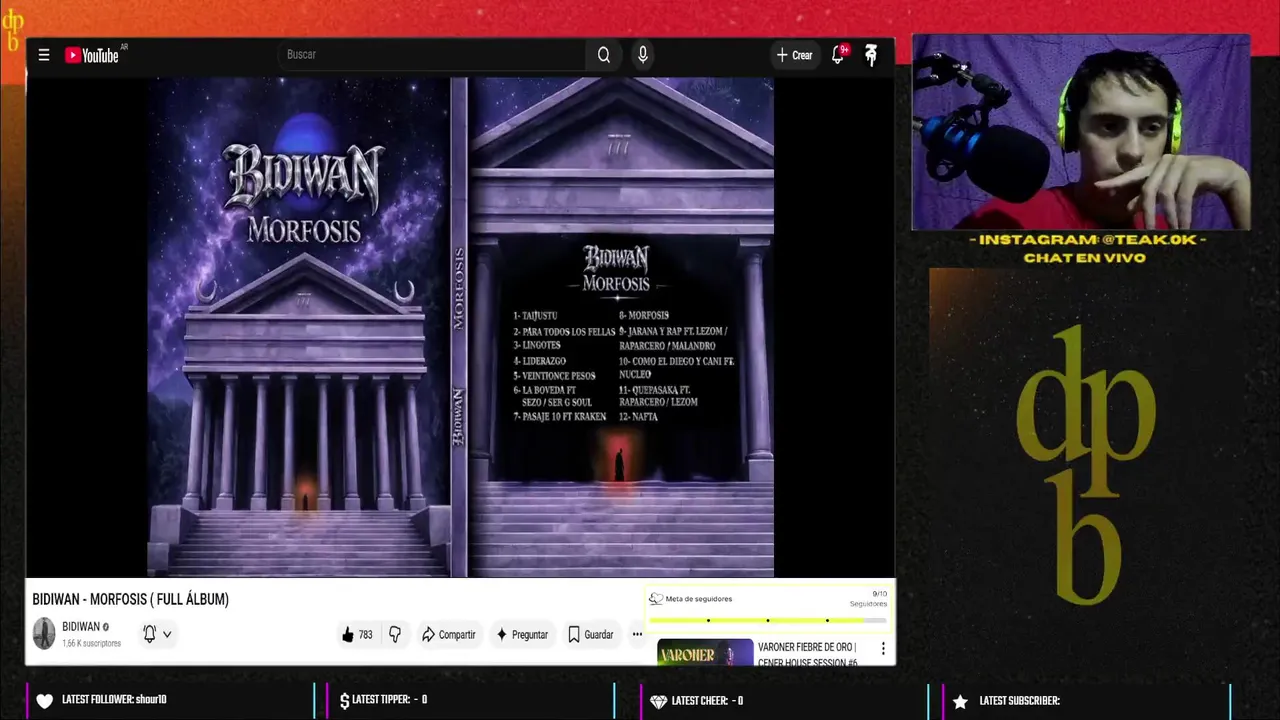Open the Crear create menu

click(794, 55)
